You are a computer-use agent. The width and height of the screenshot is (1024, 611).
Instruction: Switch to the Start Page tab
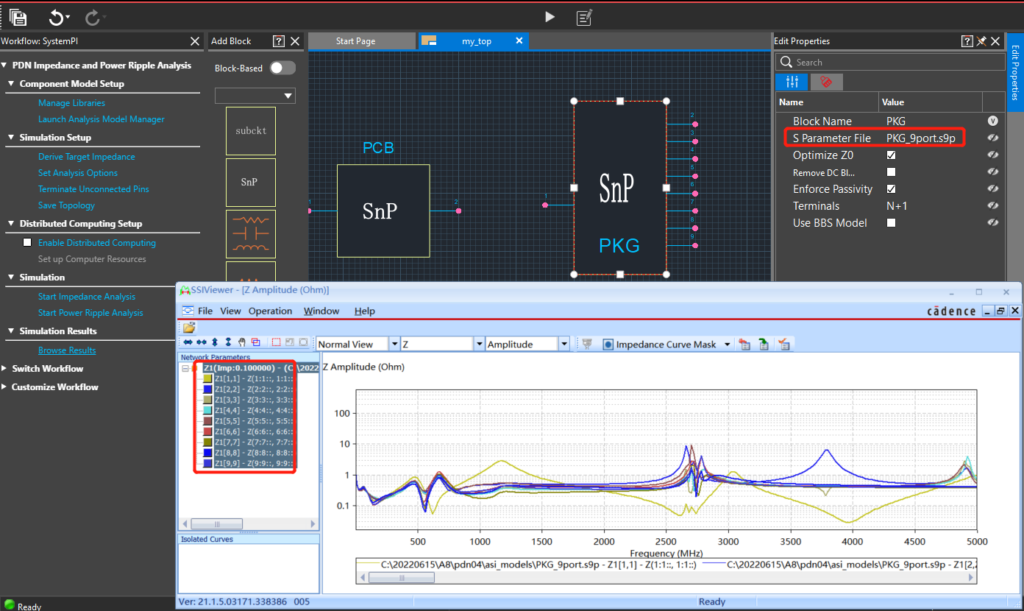[356, 41]
